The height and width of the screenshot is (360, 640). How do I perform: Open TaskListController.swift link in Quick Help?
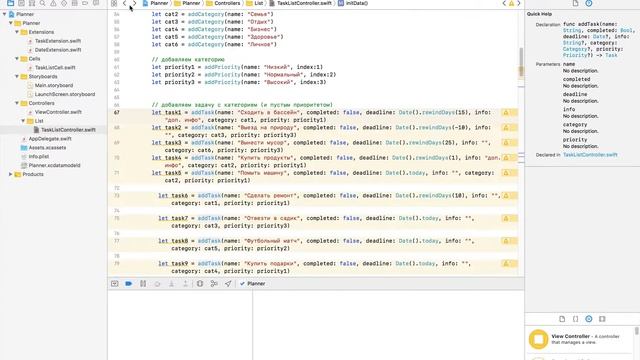[590, 155]
